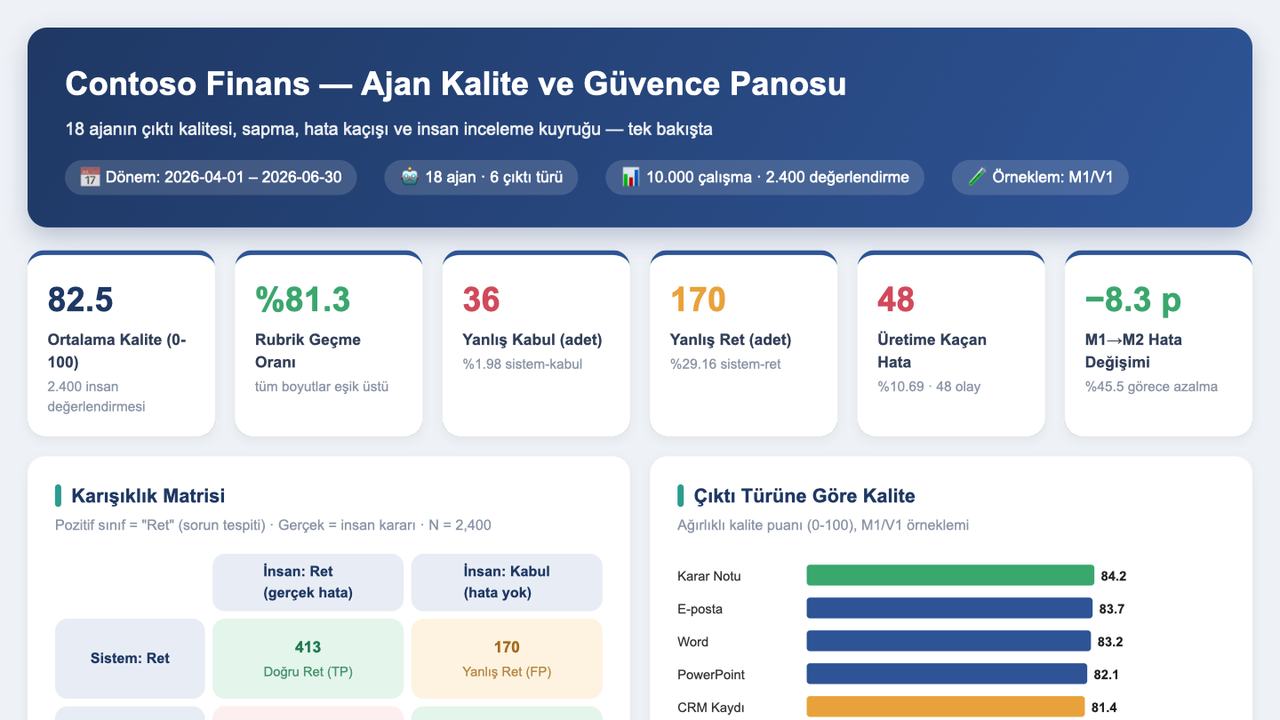
Task: Click the robot icon in the 18 ajan chip
Action: (410, 177)
